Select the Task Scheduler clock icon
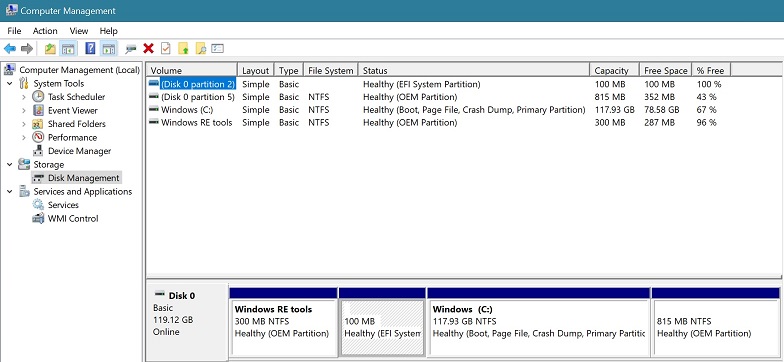Image resolution: width=784 pixels, height=362 pixels. pos(38,96)
